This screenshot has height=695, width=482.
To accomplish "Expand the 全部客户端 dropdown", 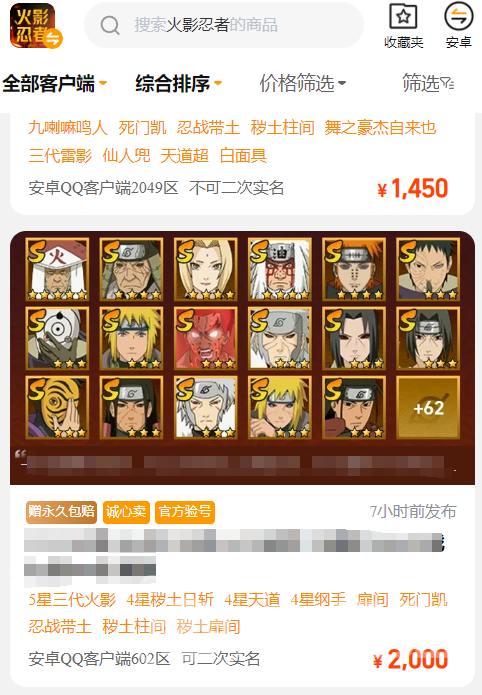I will pos(55,83).
